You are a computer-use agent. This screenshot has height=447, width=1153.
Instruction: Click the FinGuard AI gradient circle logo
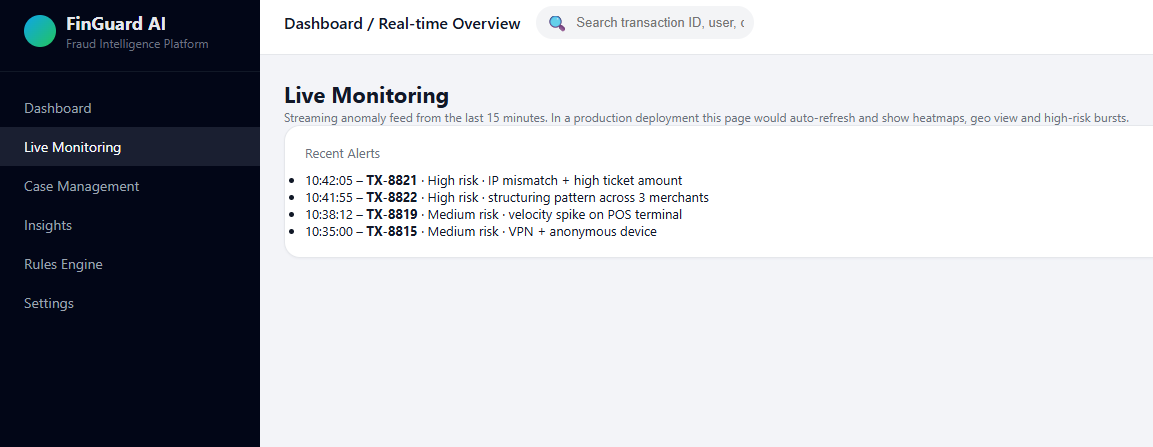point(40,31)
